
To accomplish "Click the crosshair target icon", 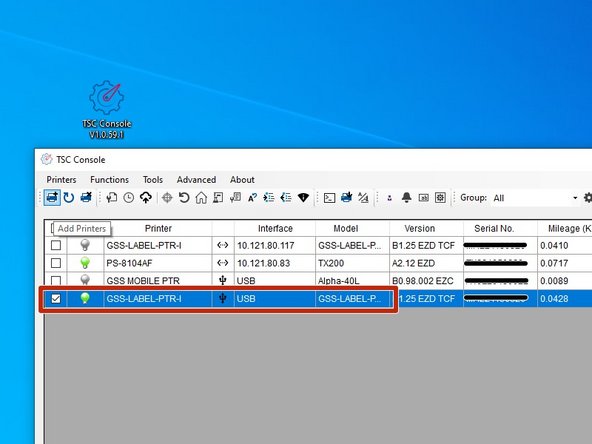I will click(167, 197).
